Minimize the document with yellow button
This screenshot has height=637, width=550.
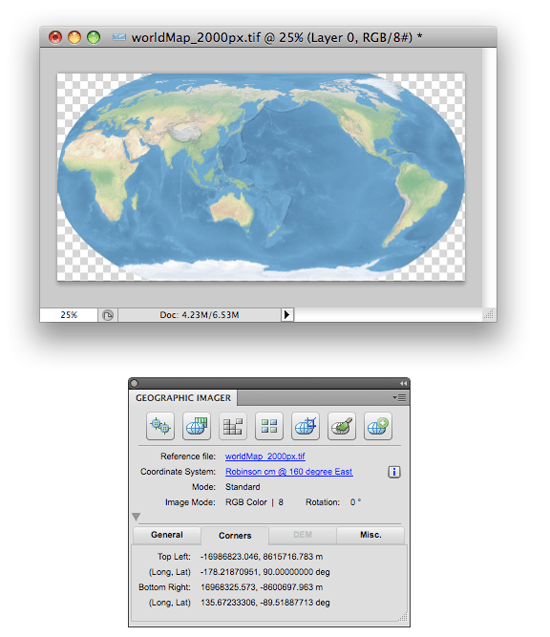click(74, 37)
